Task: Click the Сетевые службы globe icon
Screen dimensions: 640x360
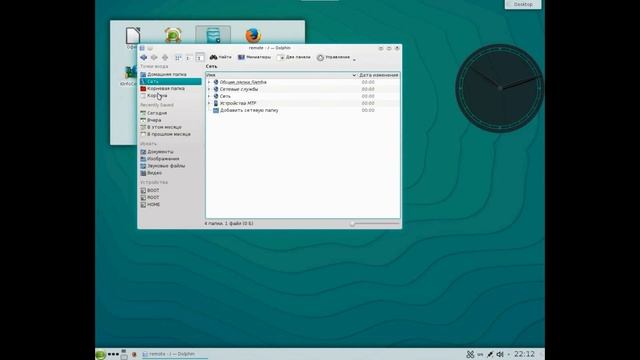Action: (x=216, y=89)
